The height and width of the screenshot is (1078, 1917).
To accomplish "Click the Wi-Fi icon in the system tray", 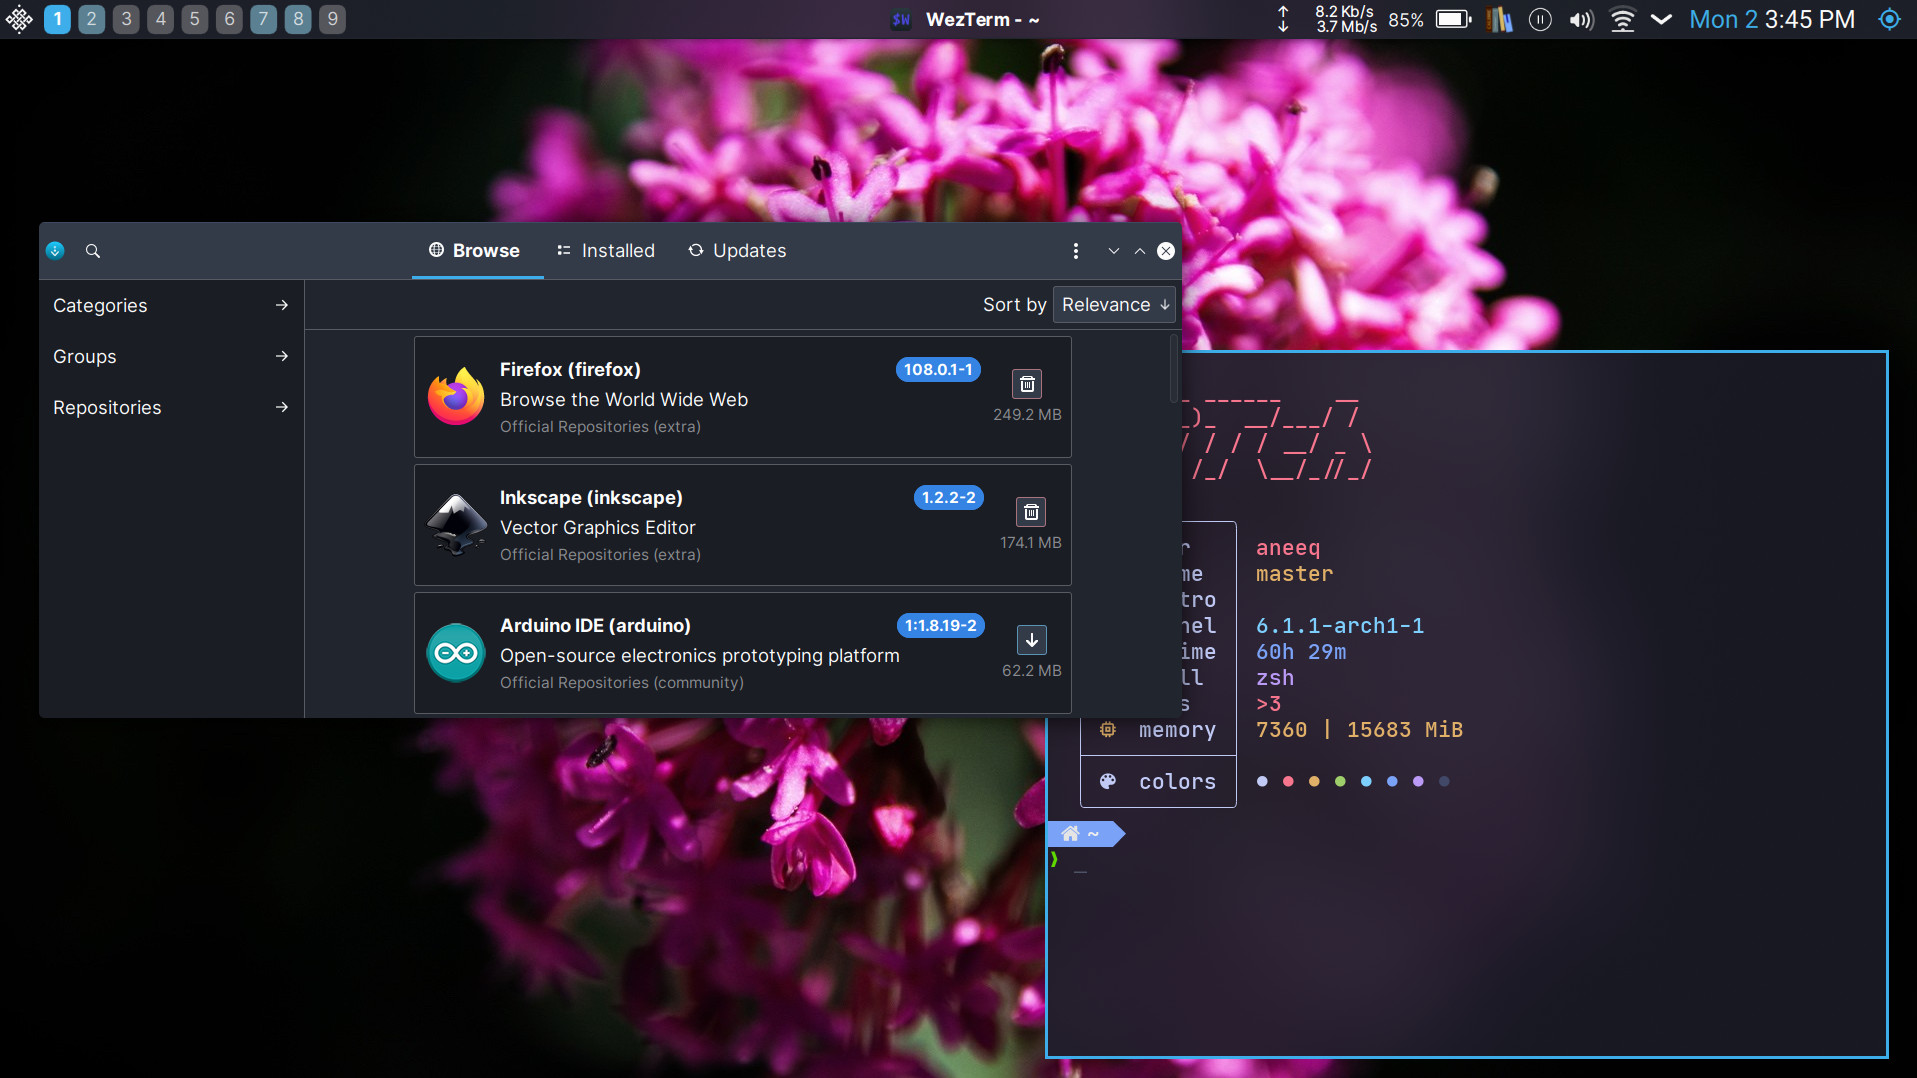I will 1622,19.
